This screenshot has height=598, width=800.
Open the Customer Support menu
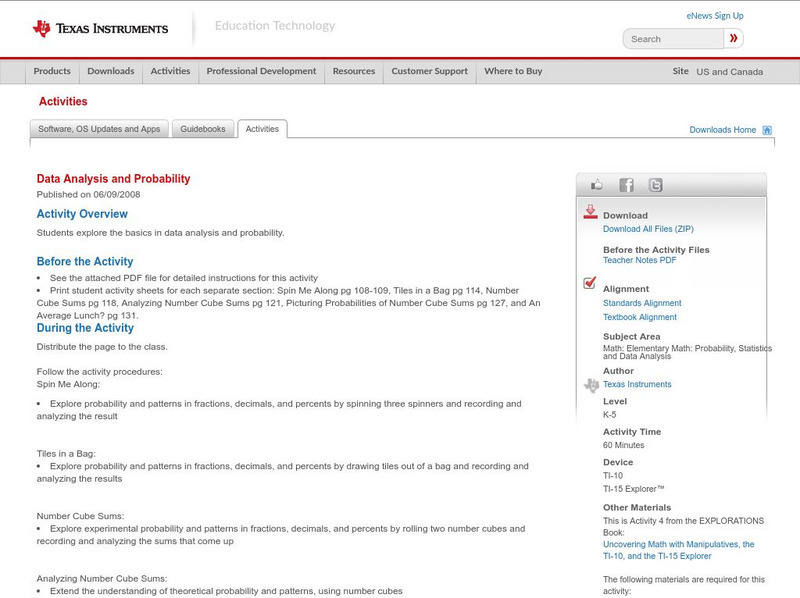[429, 71]
